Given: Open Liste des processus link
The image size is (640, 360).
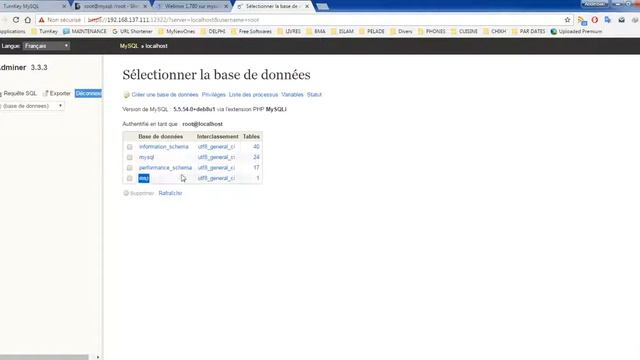Looking at the screenshot, I should pyautogui.click(x=253, y=95).
